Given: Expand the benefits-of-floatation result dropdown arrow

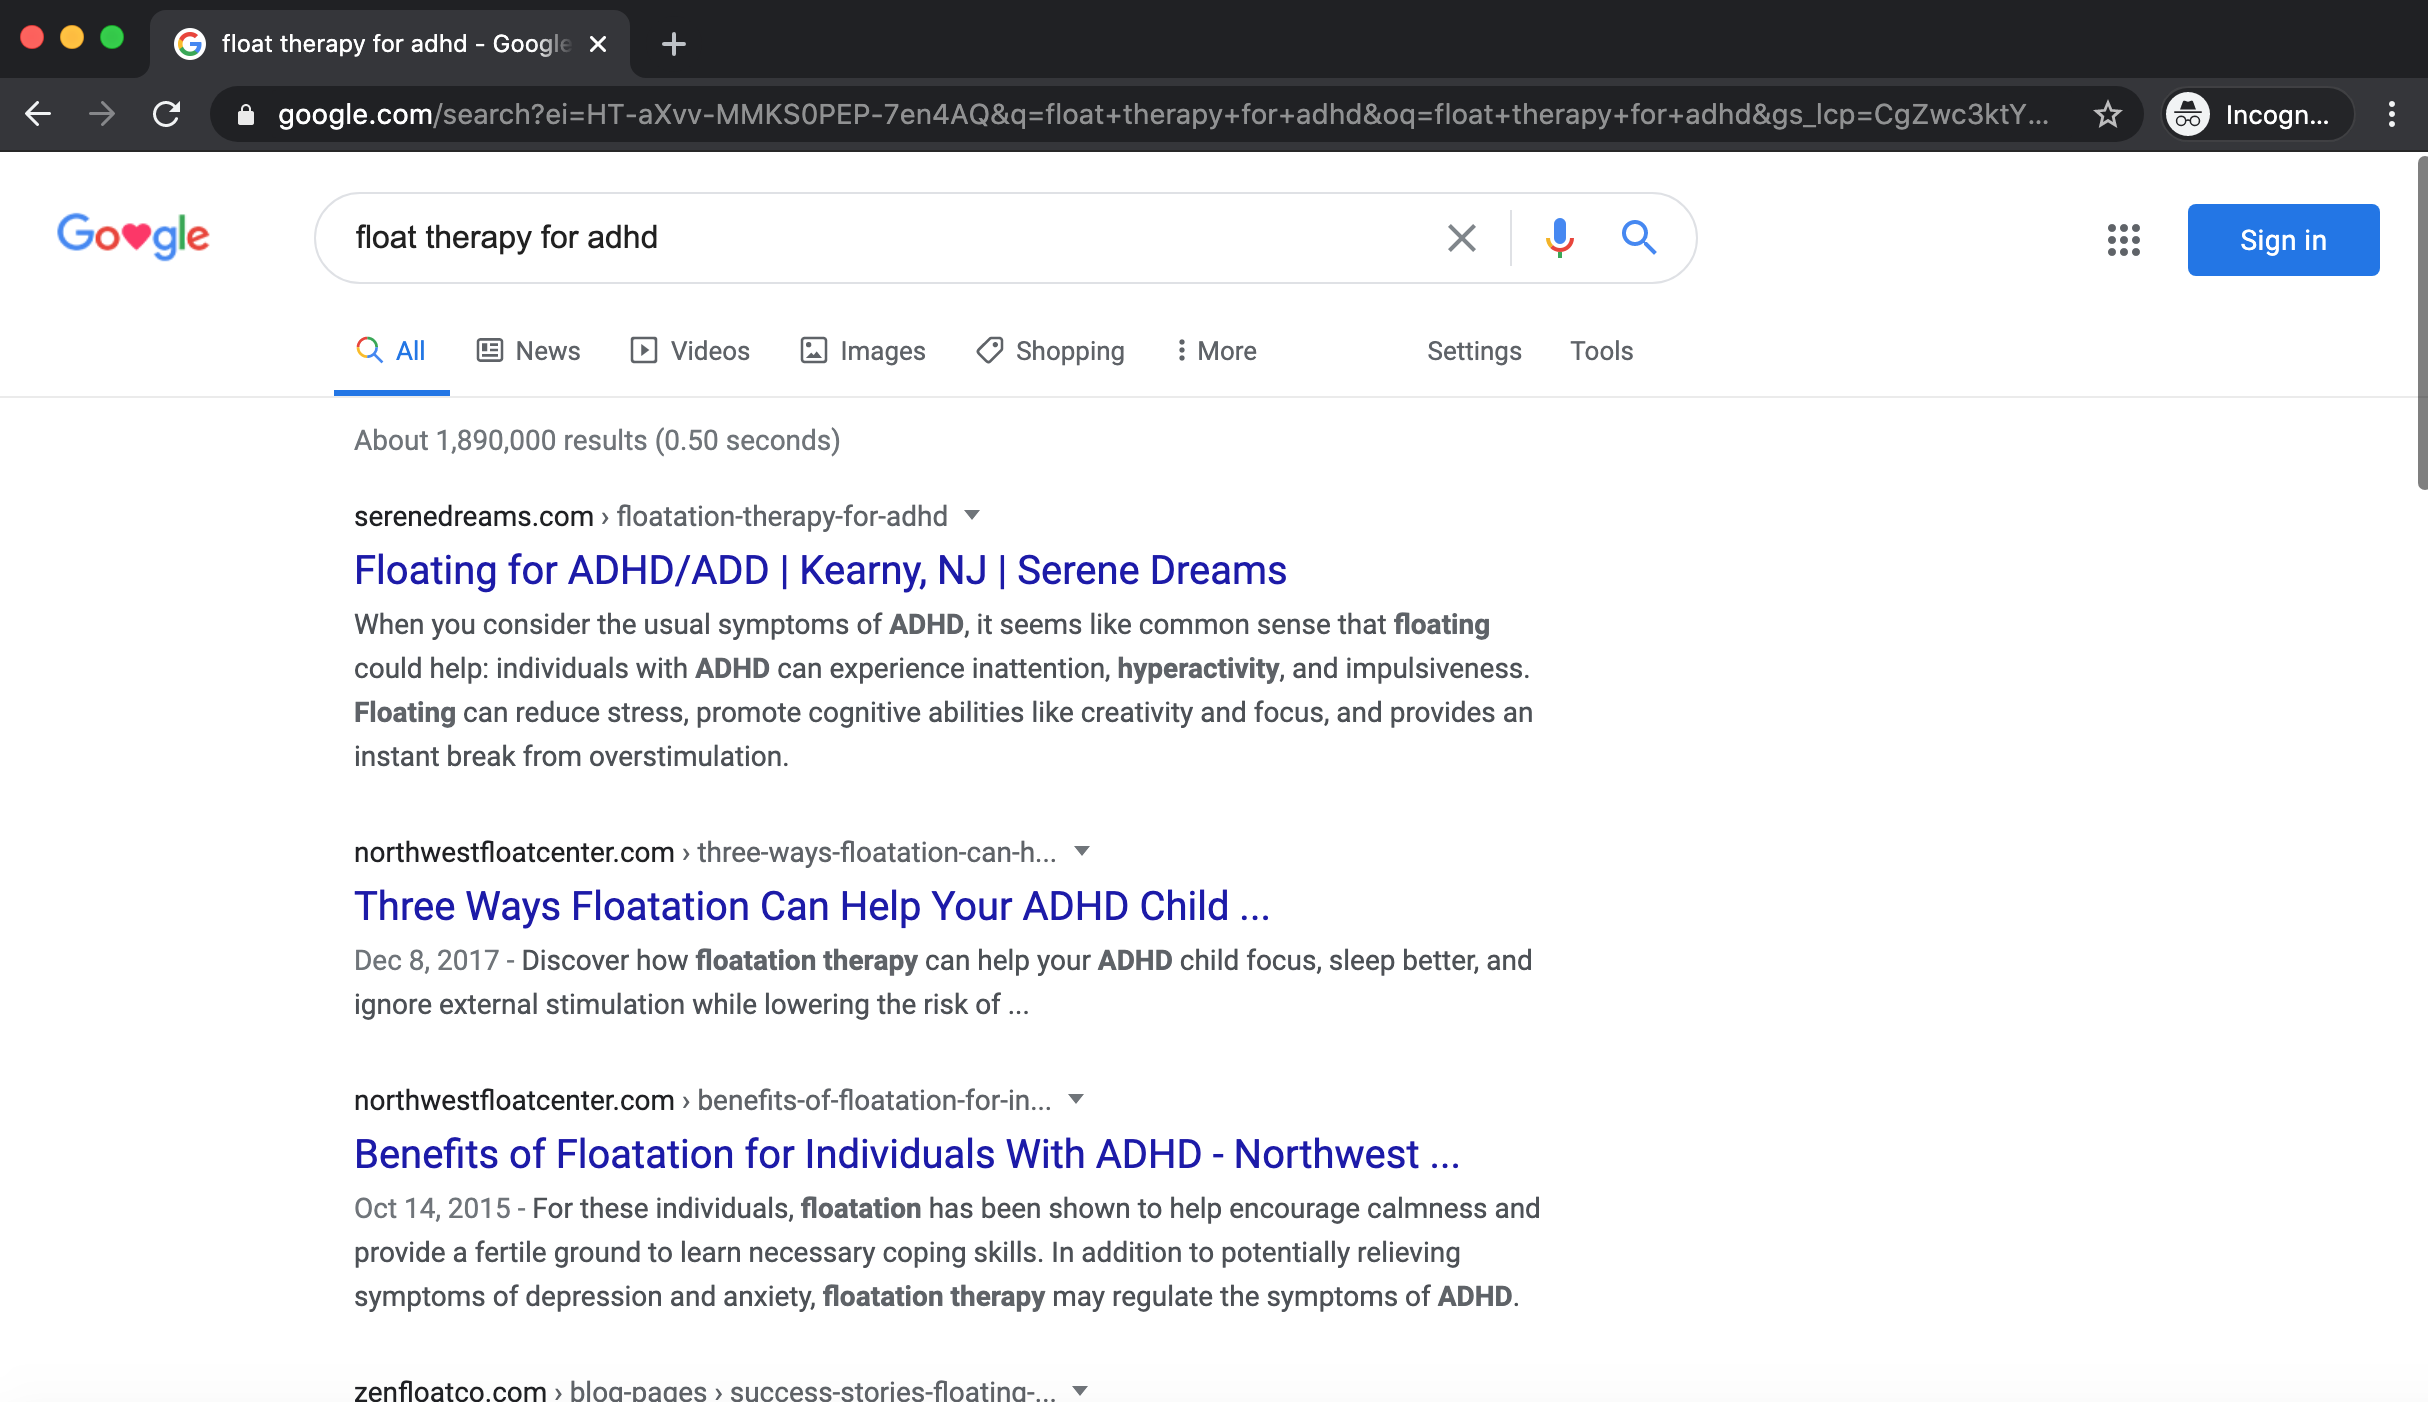Looking at the screenshot, I should coord(1076,1099).
